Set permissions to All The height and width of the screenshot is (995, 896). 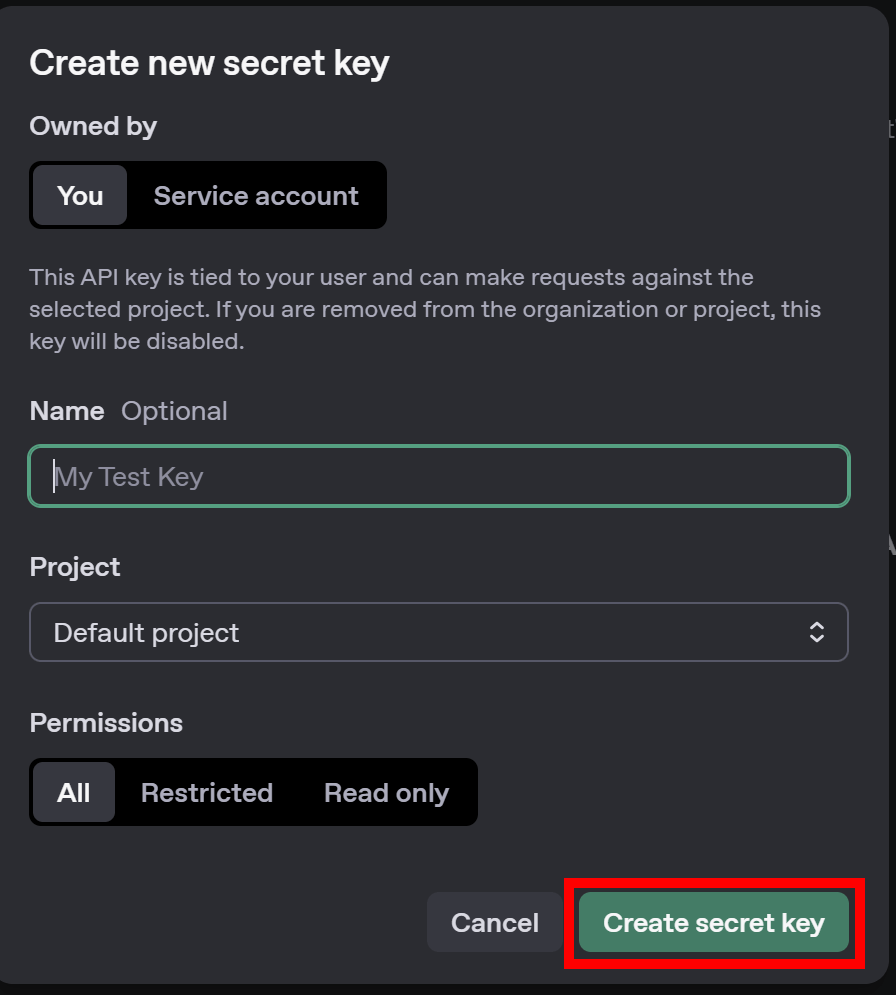[74, 792]
